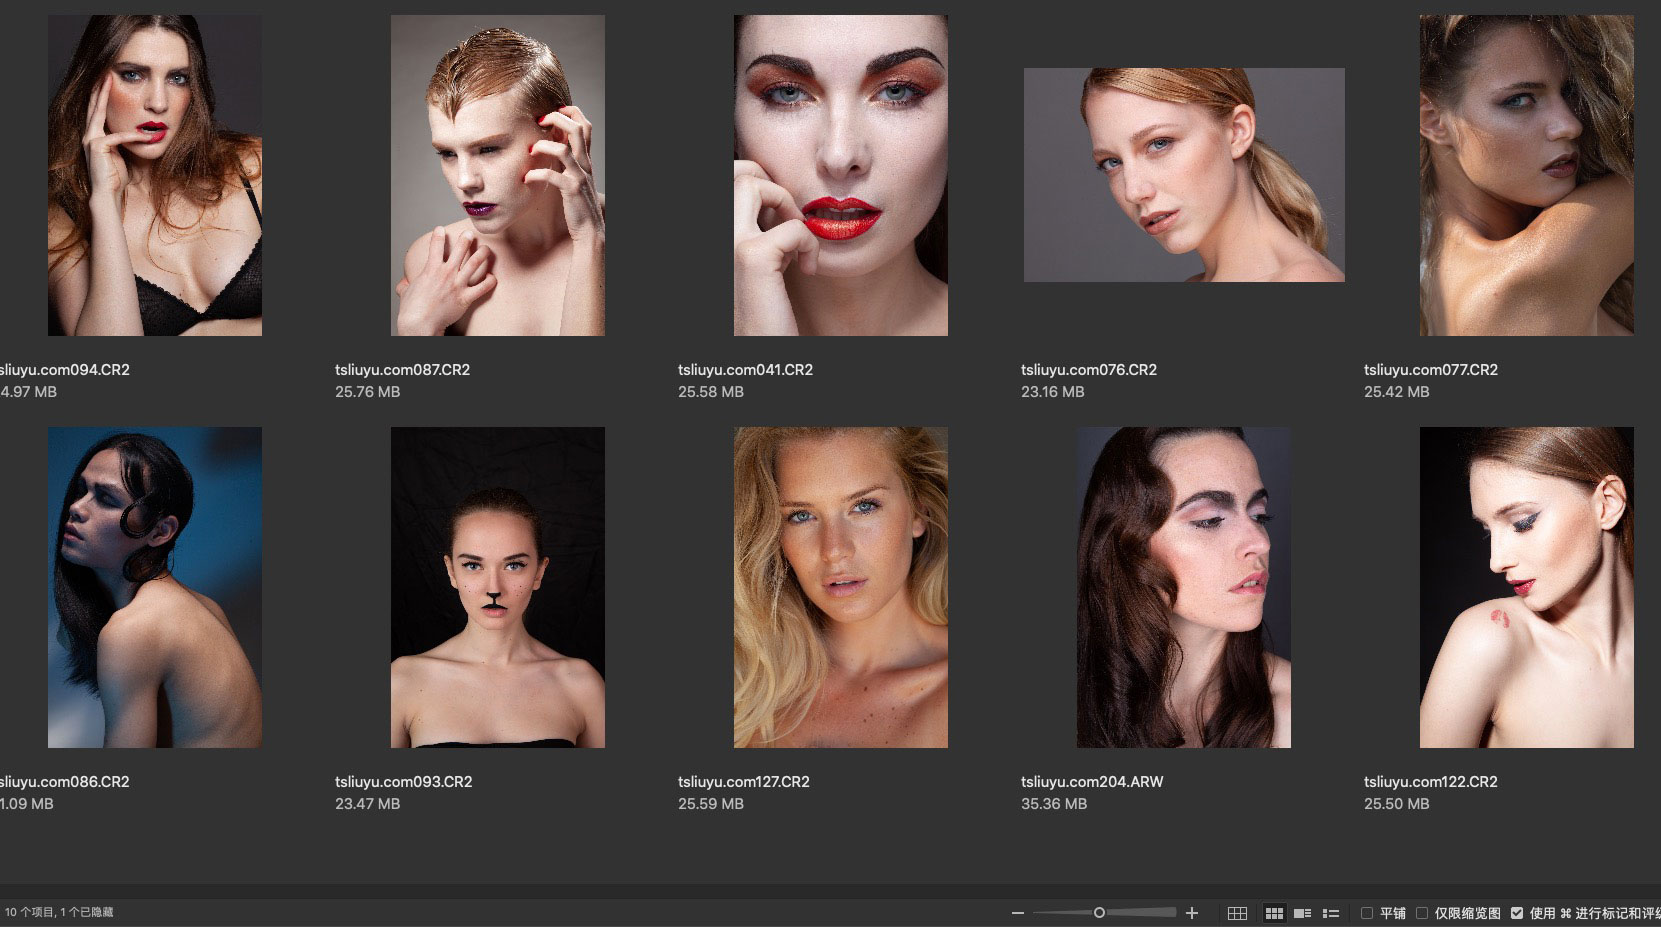The width and height of the screenshot is (1661, 927).
Task: Click the filename label tsliuyu.com204.ARW
Action: (x=1092, y=782)
